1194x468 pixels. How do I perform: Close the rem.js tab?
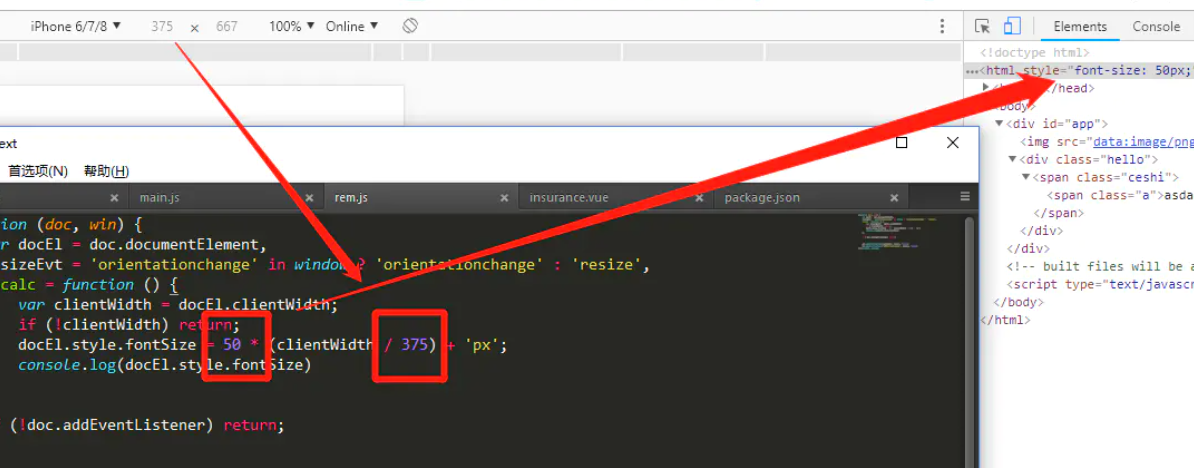tap(504, 198)
